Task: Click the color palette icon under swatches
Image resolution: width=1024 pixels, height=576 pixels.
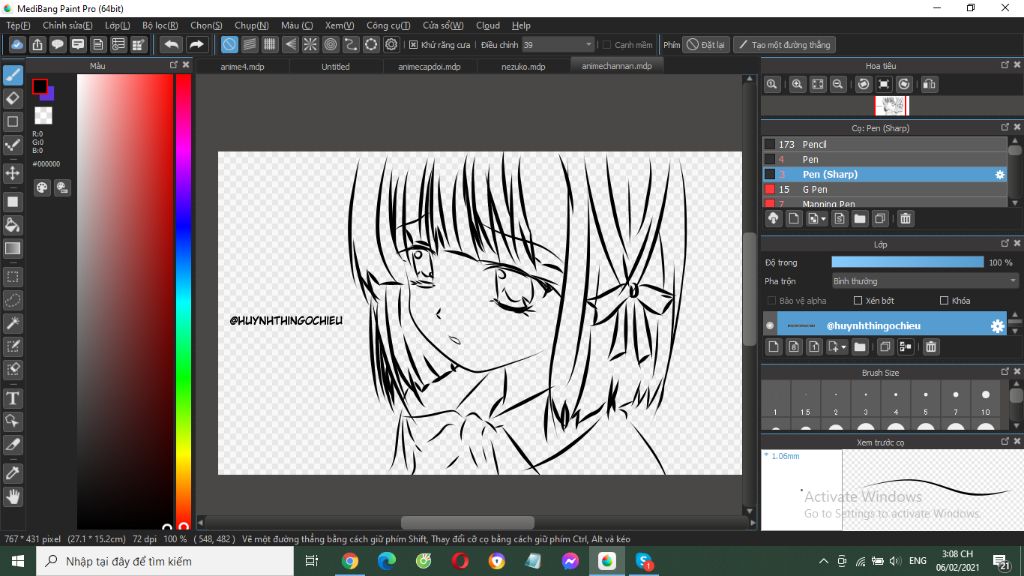Action: pos(42,188)
